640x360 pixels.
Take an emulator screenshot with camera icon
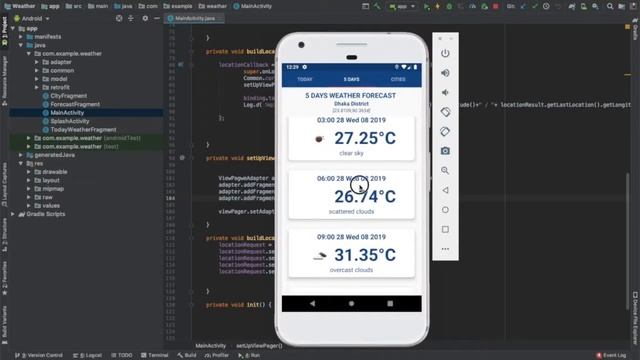click(445, 151)
